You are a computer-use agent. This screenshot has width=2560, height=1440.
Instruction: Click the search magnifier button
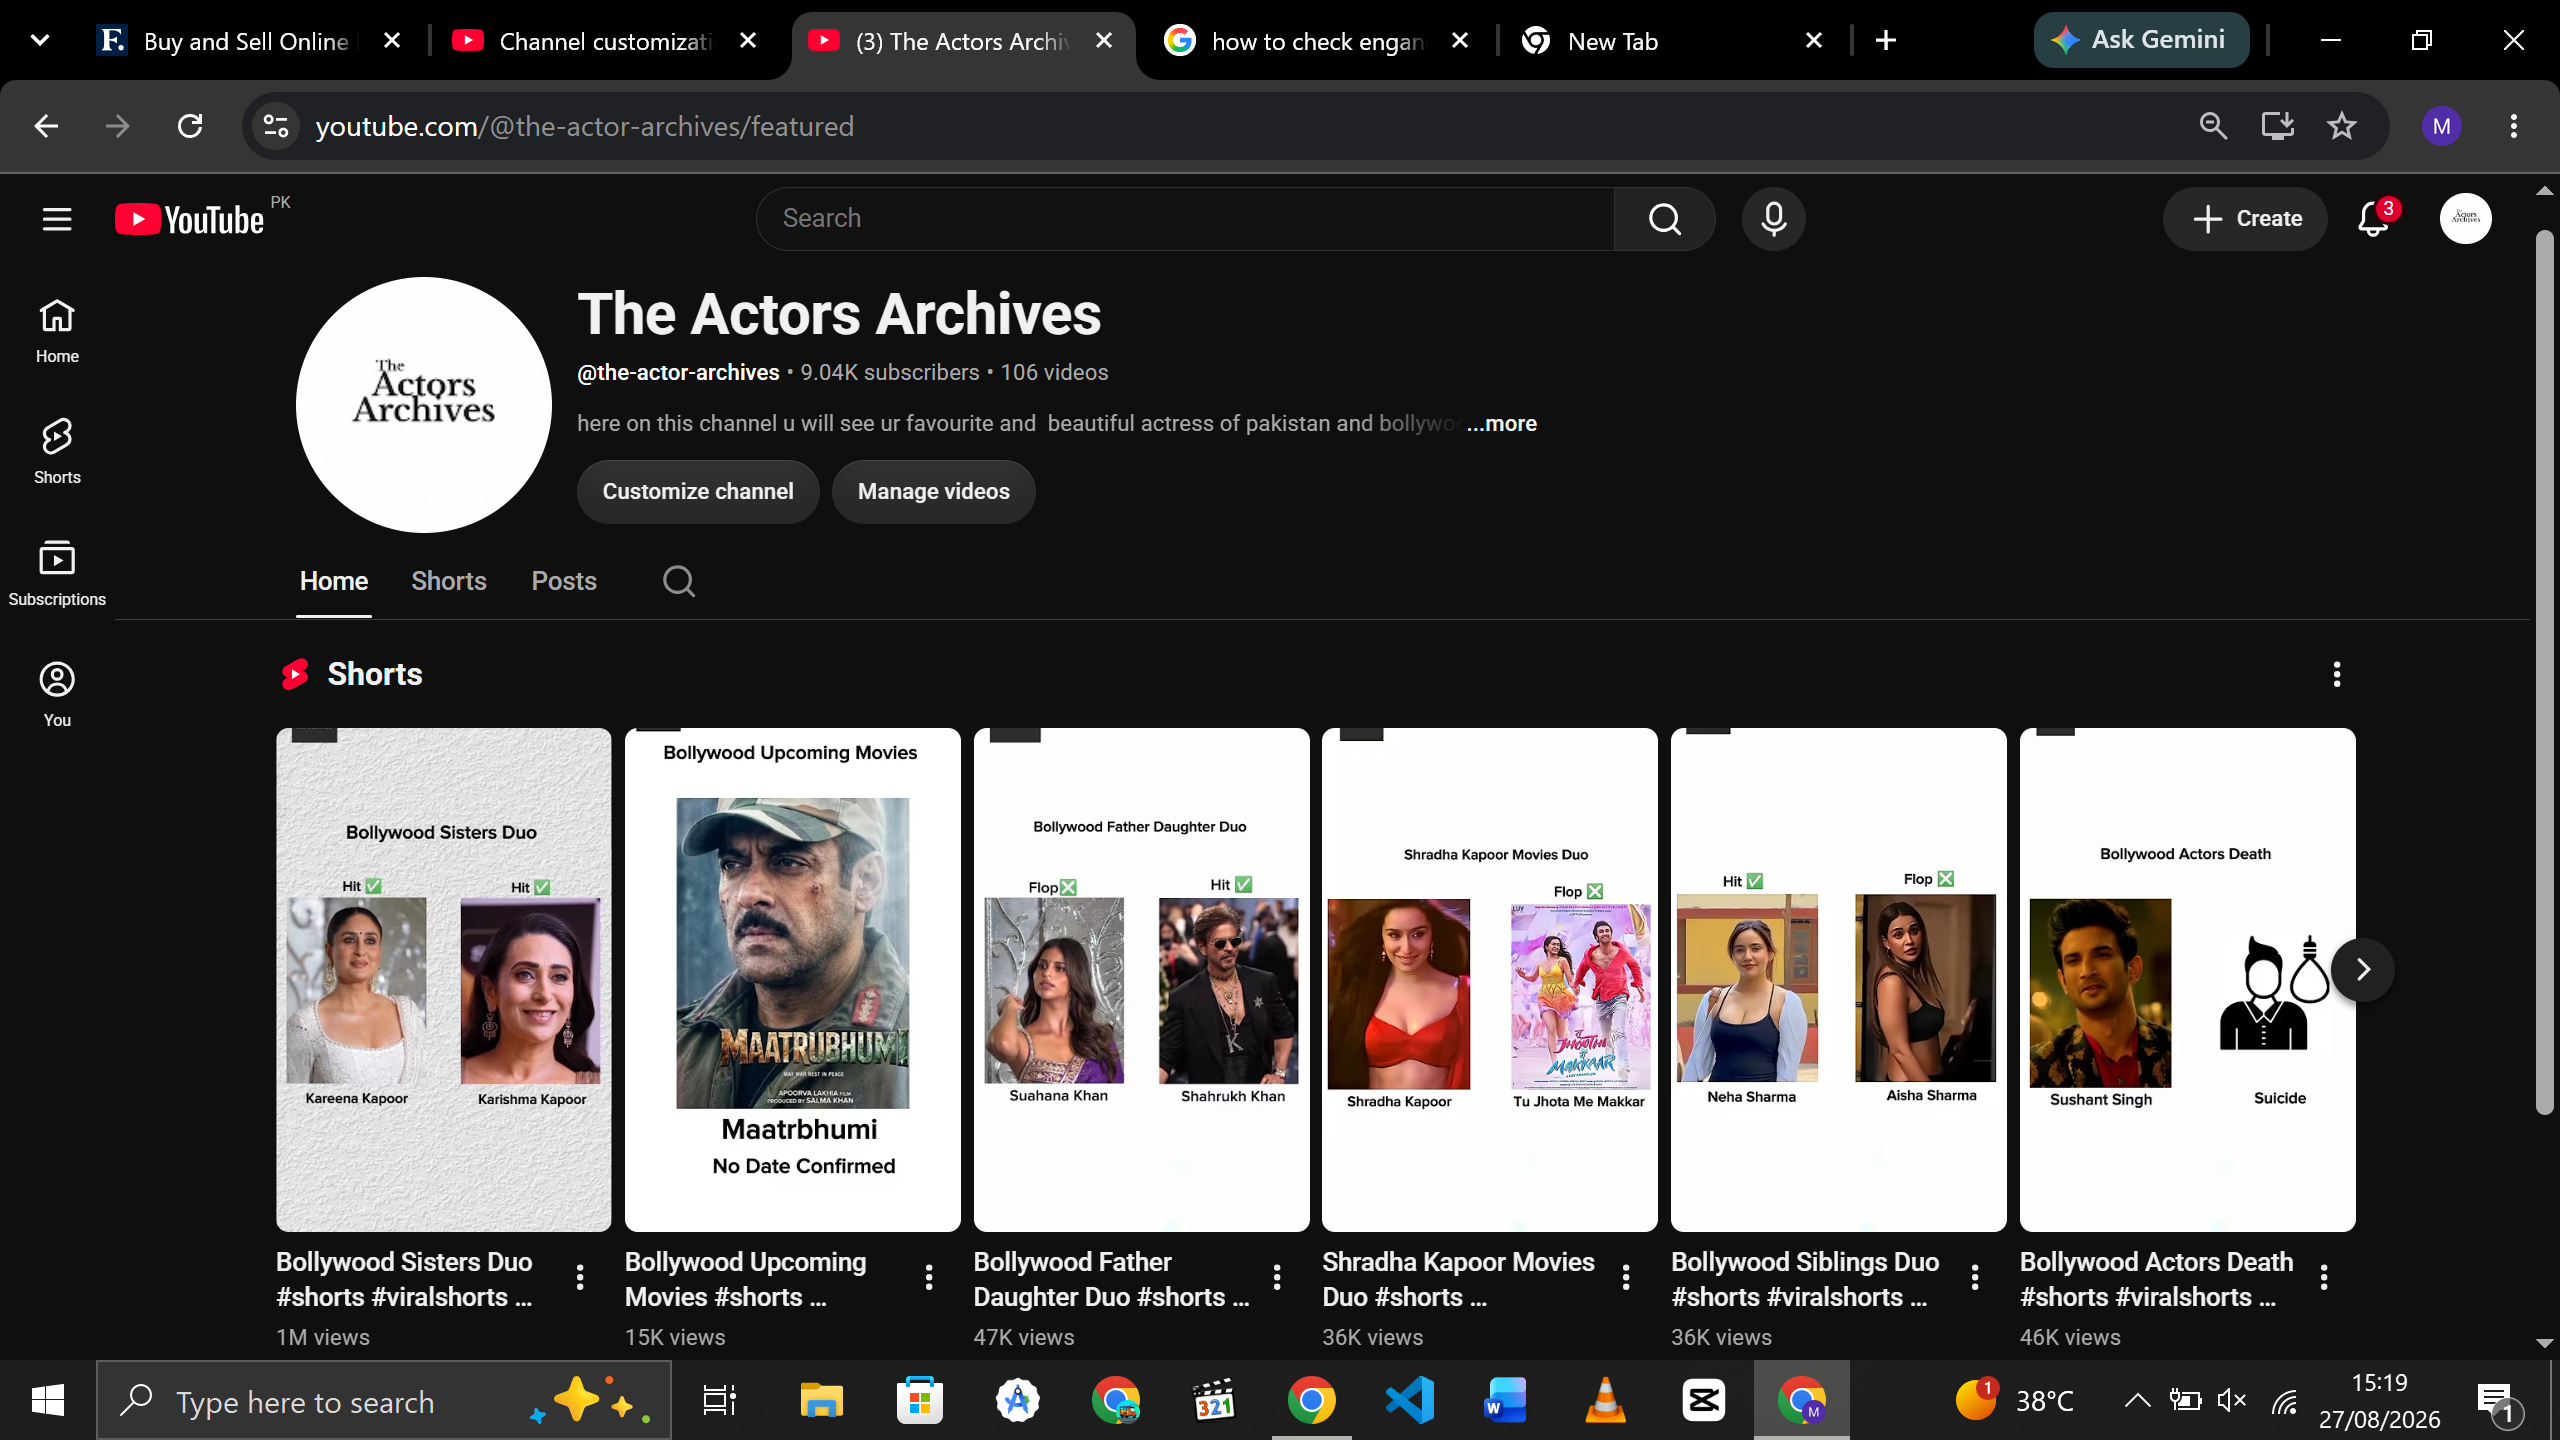point(1664,219)
